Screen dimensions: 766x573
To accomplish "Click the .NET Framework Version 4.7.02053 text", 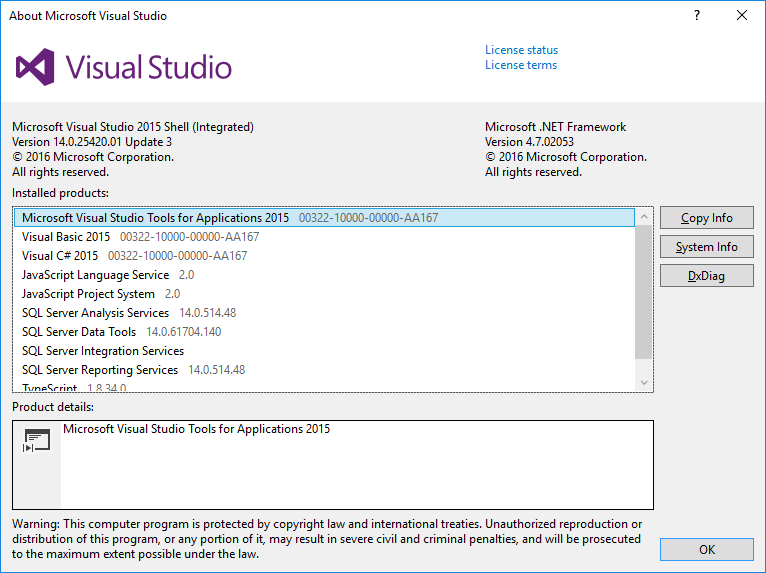I will [529, 142].
